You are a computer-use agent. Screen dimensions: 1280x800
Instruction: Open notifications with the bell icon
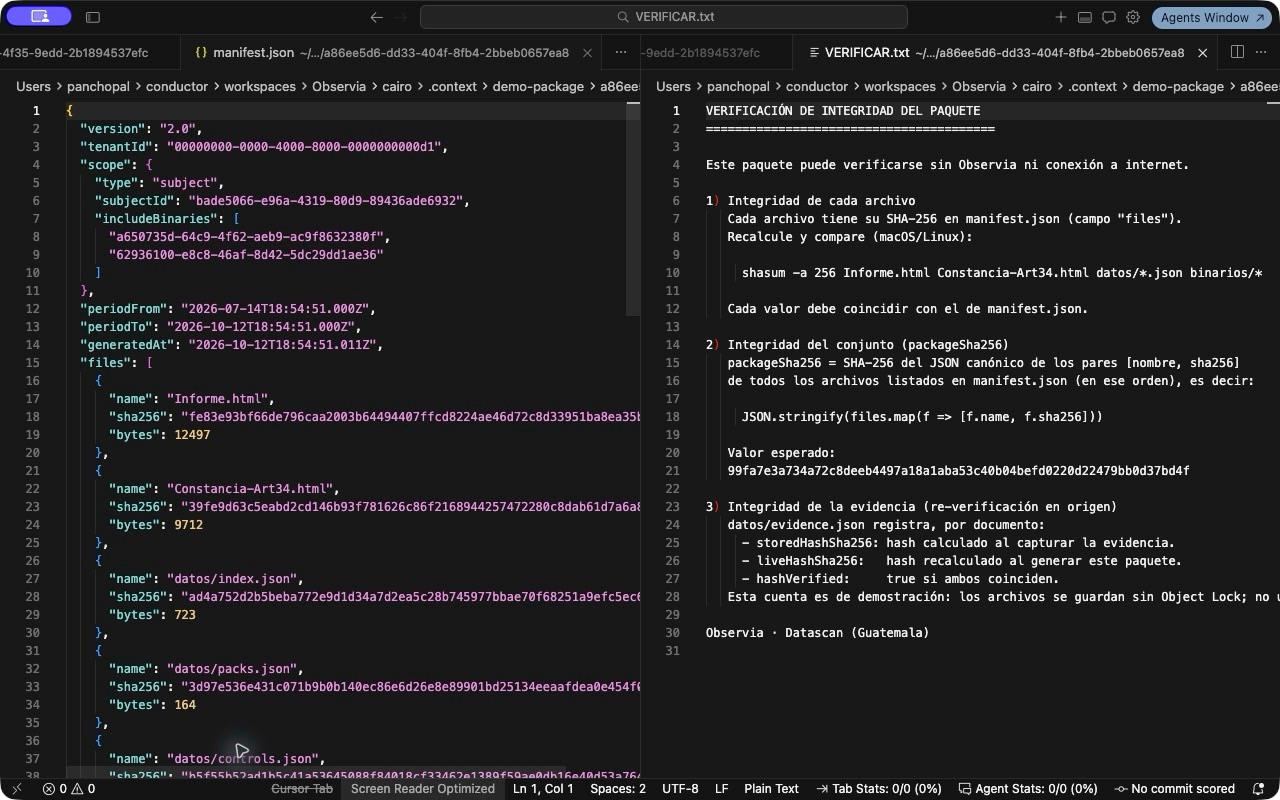pyautogui.click(x=1259, y=789)
